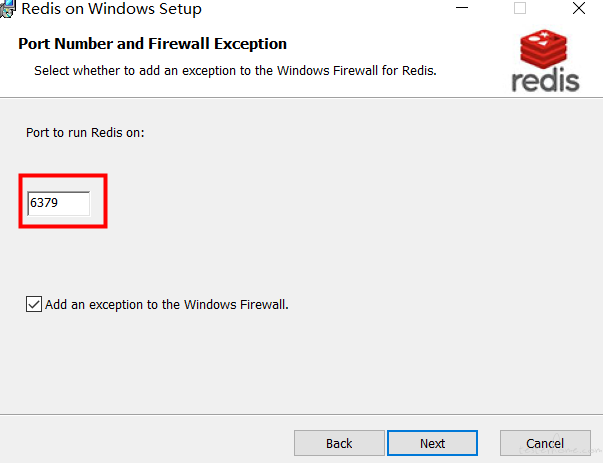Viewport: 603px width, 463px height.
Task: Click the disabled maximize window button
Action: click(x=520, y=8)
